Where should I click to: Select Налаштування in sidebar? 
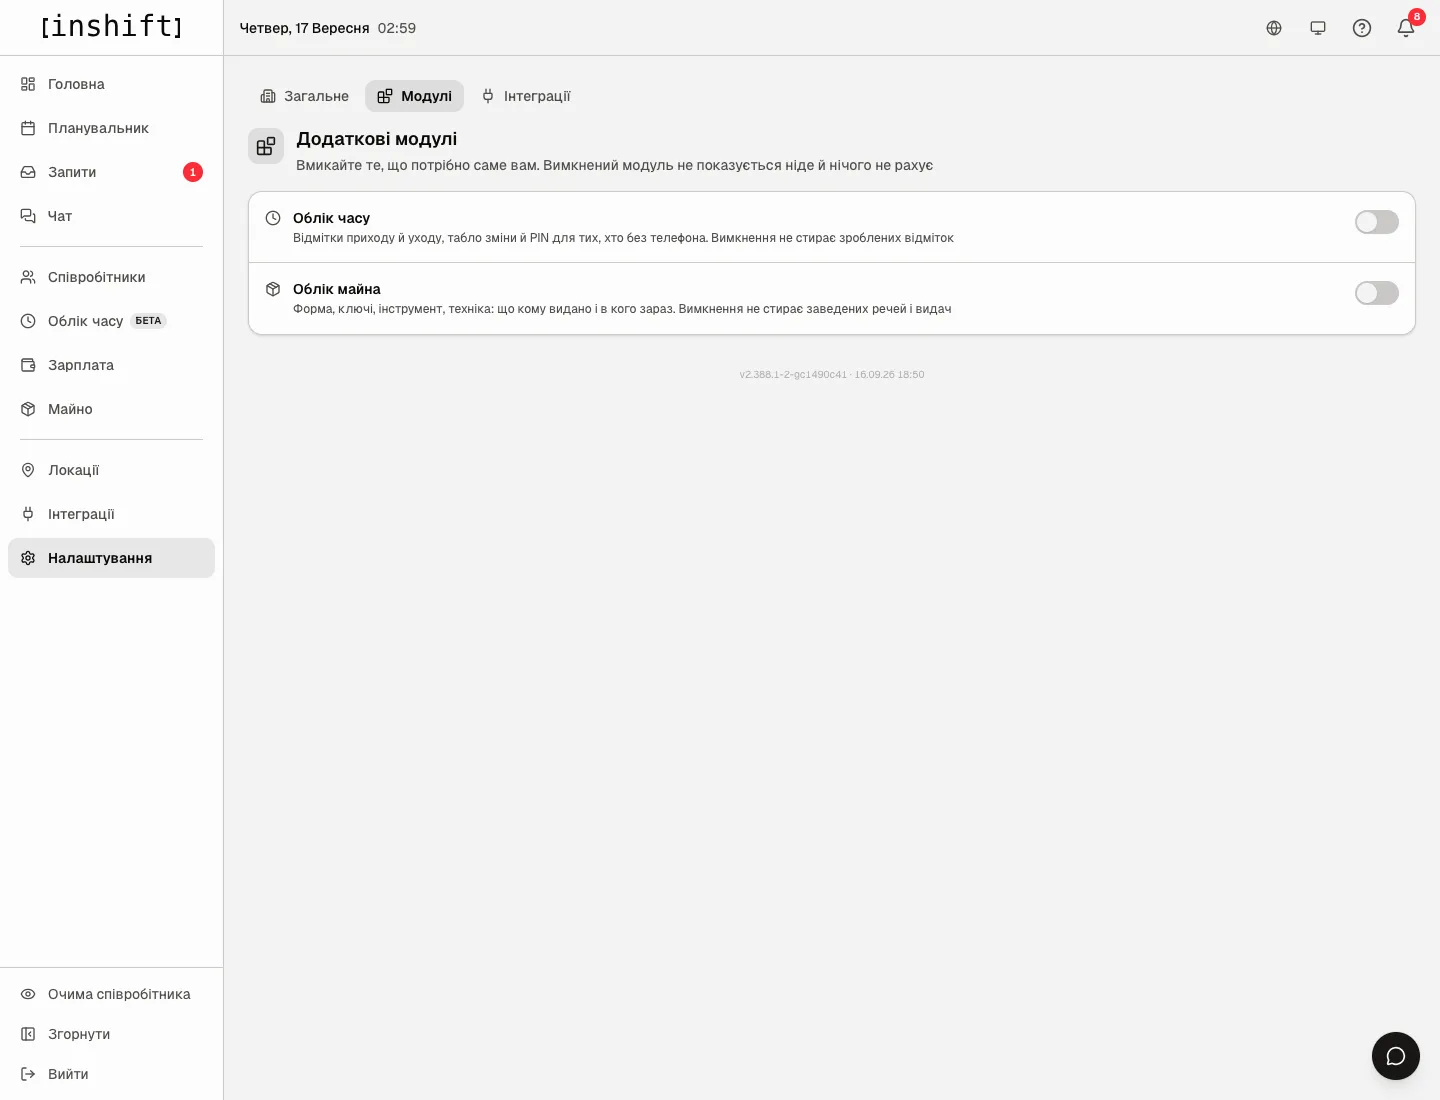[x=111, y=558]
